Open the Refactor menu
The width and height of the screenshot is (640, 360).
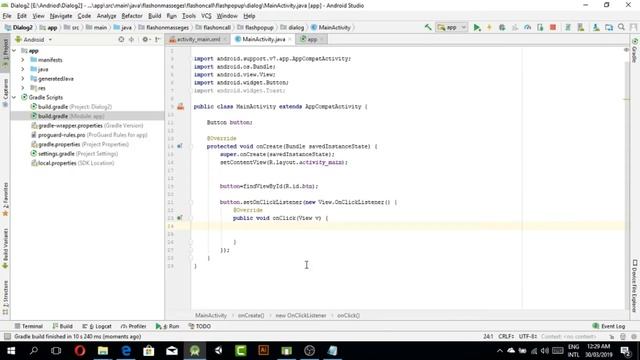click(x=132, y=16)
